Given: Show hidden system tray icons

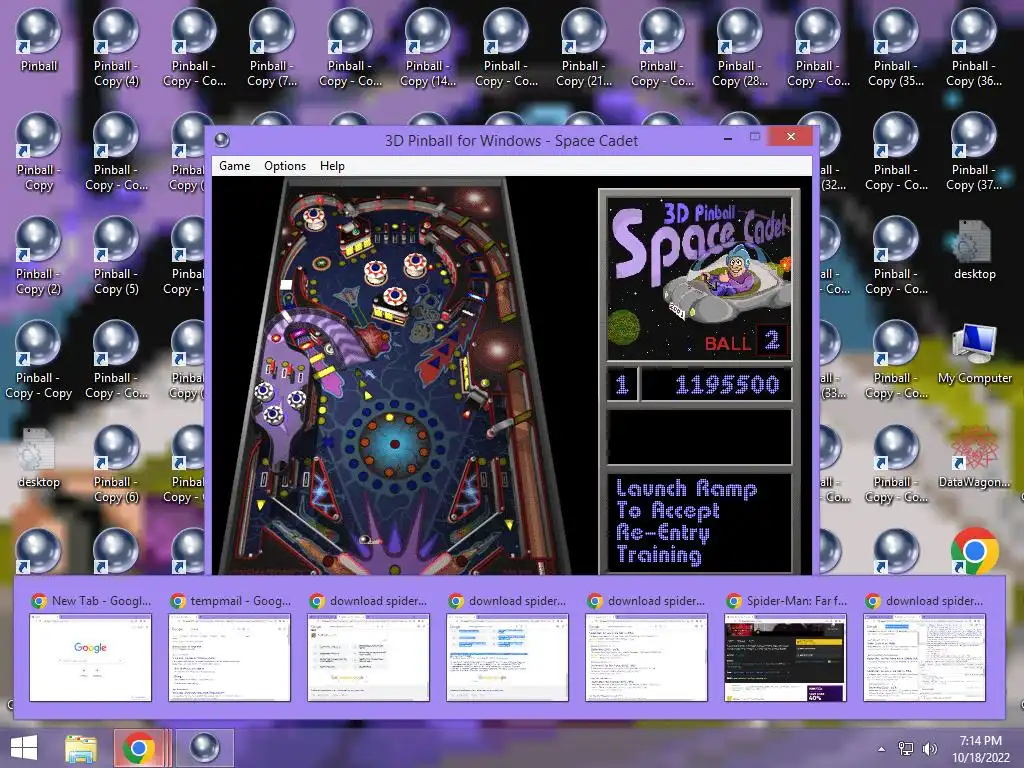Looking at the screenshot, I should pyautogui.click(x=882, y=749).
